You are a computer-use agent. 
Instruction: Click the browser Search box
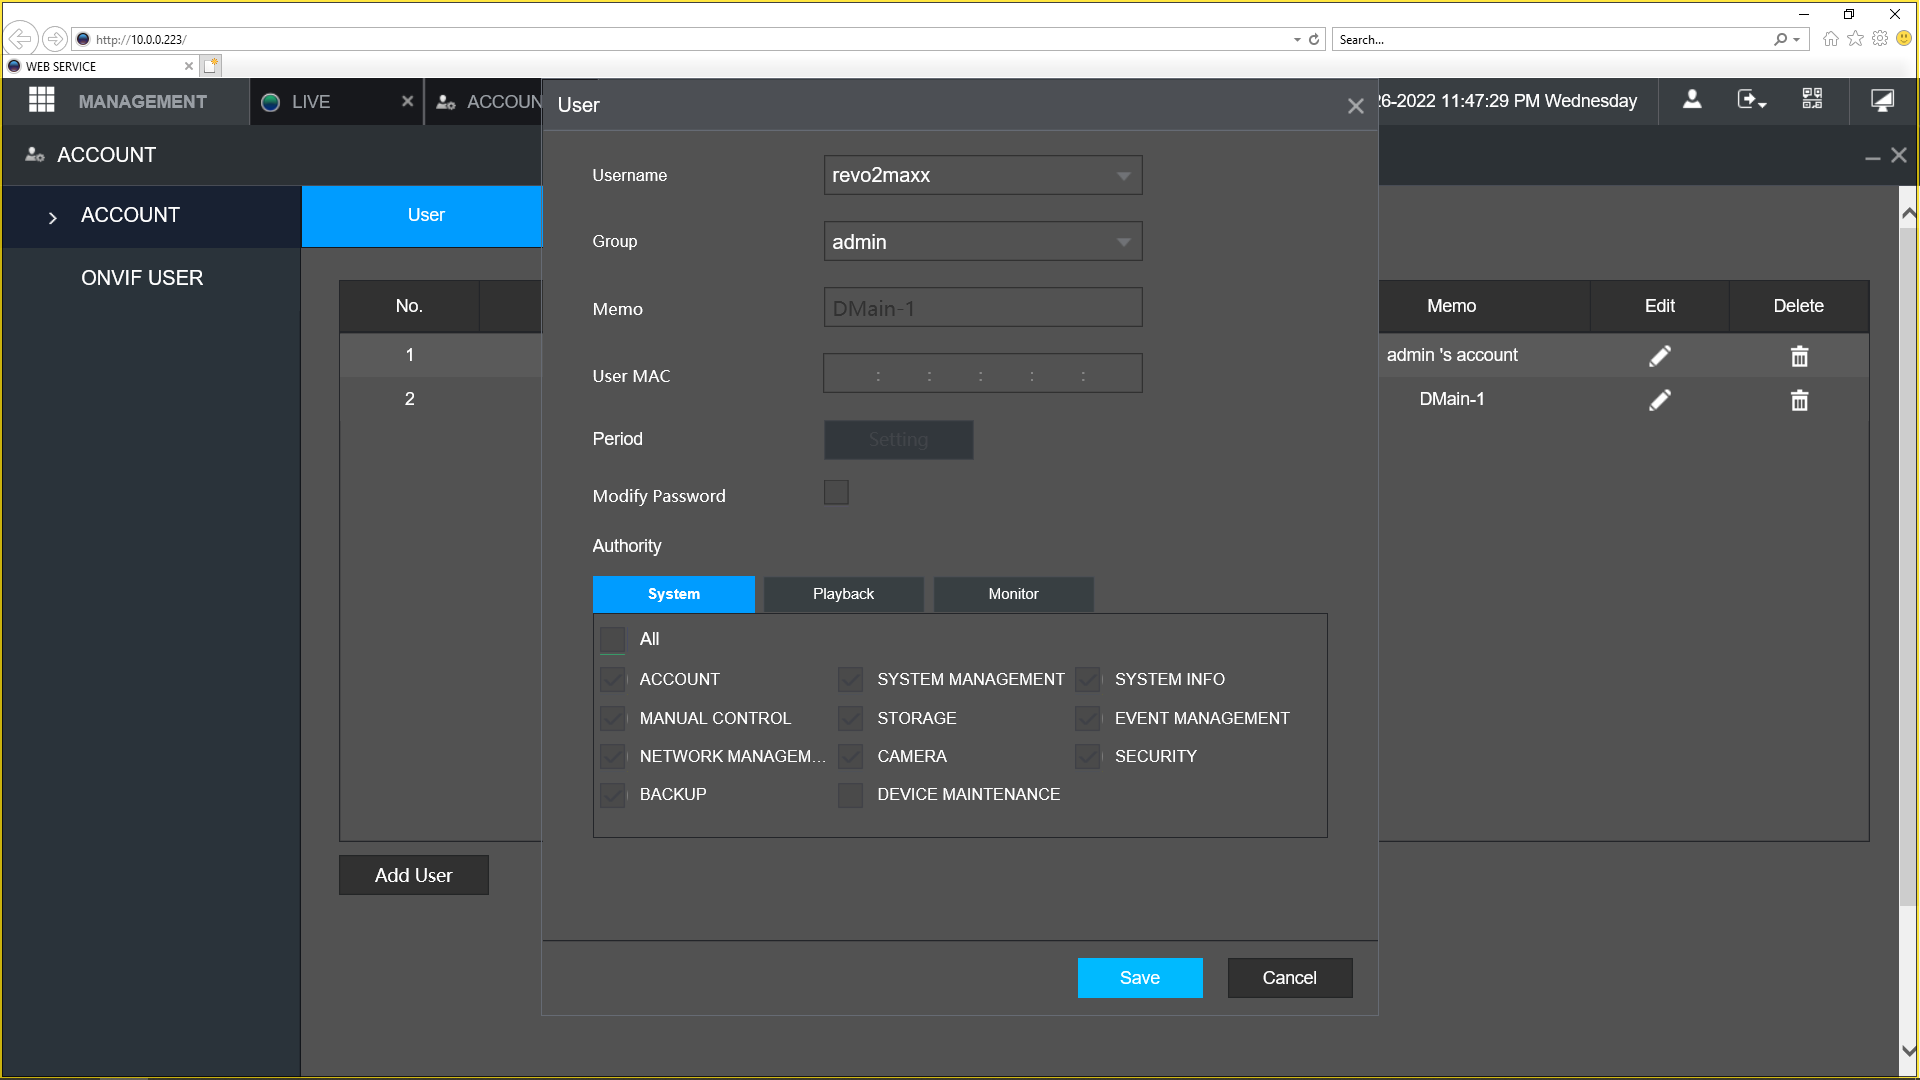point(1550,40)
